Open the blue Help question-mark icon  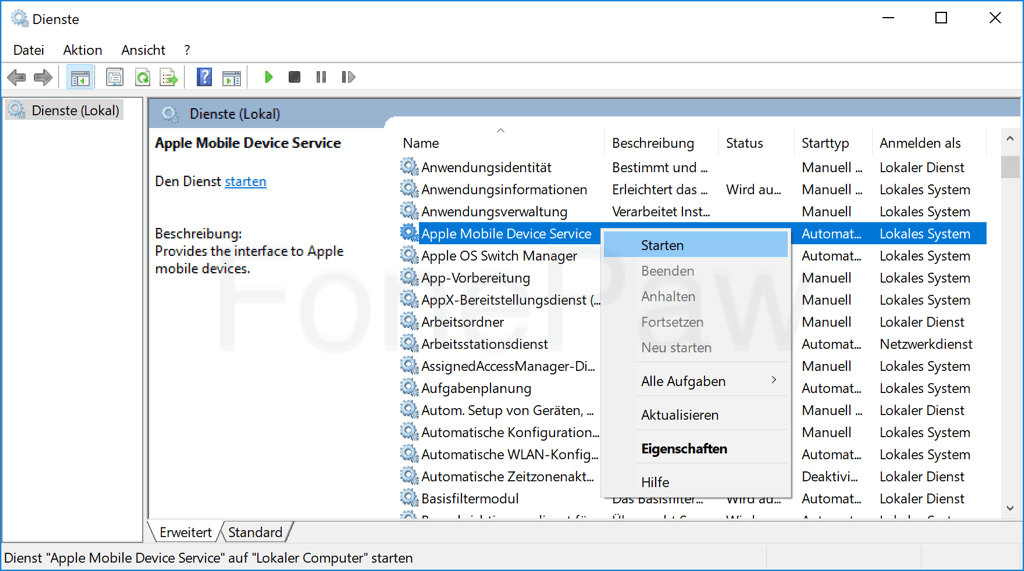coord(204,77)
